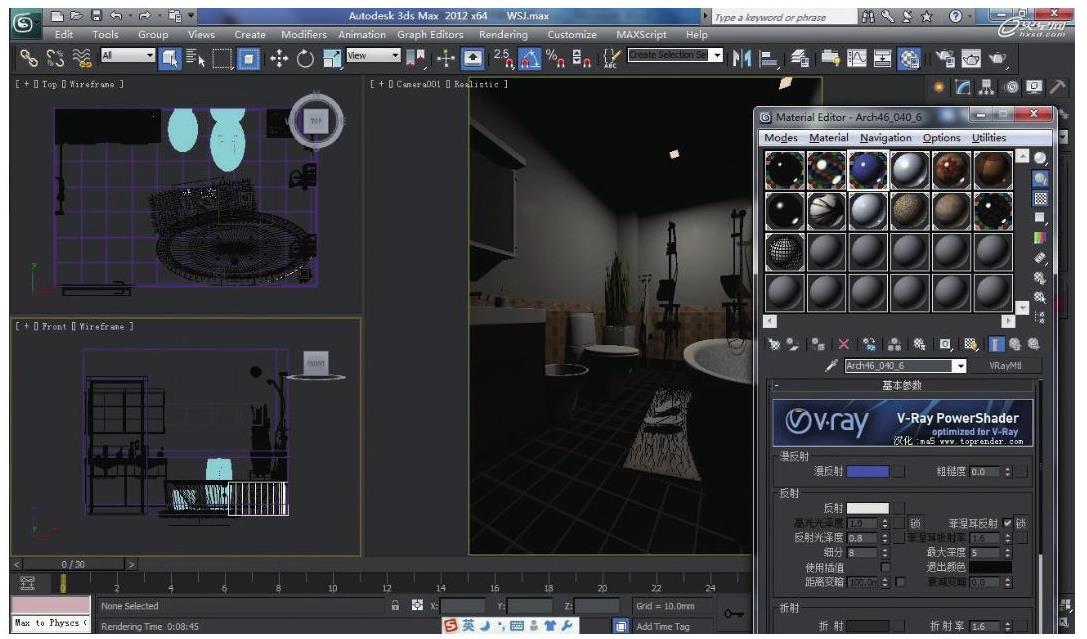Open the reference coordinate View dropdown

pos(373,55)
